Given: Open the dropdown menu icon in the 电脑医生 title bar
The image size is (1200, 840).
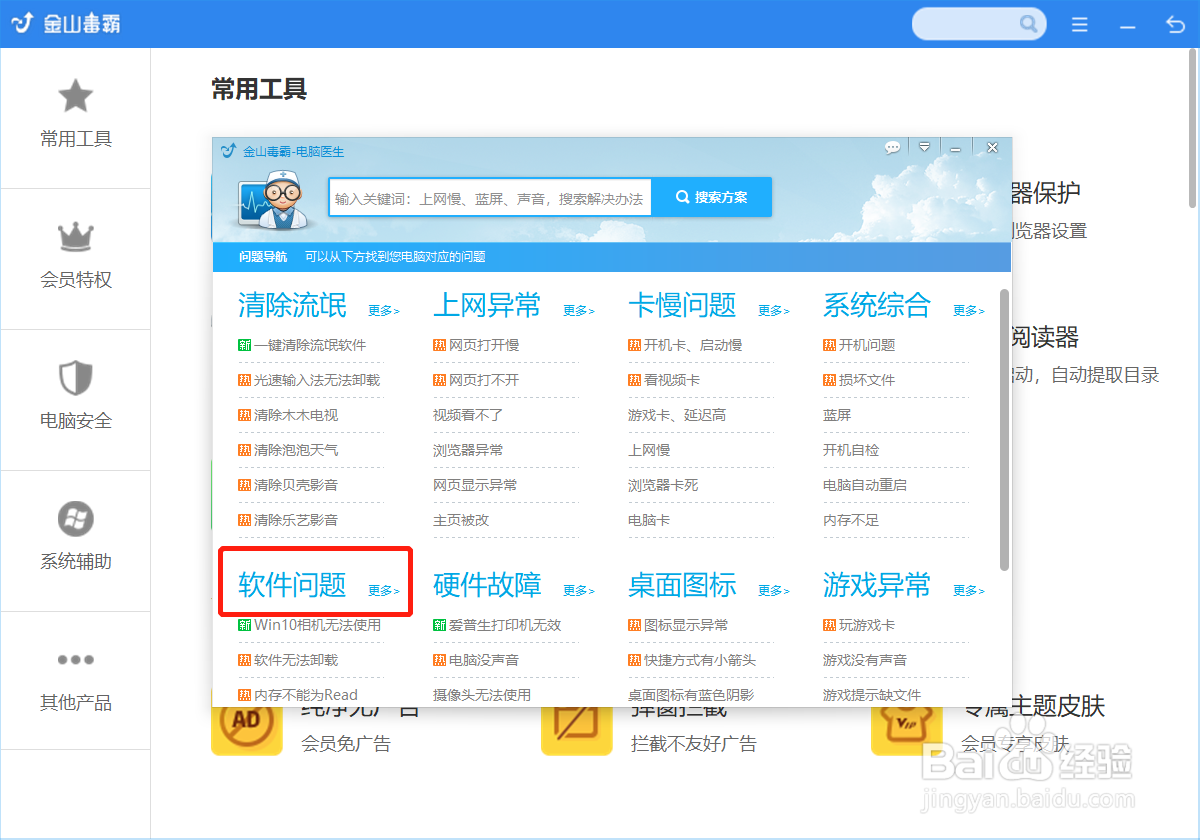Looking at the screenshot, I should 925,148.
